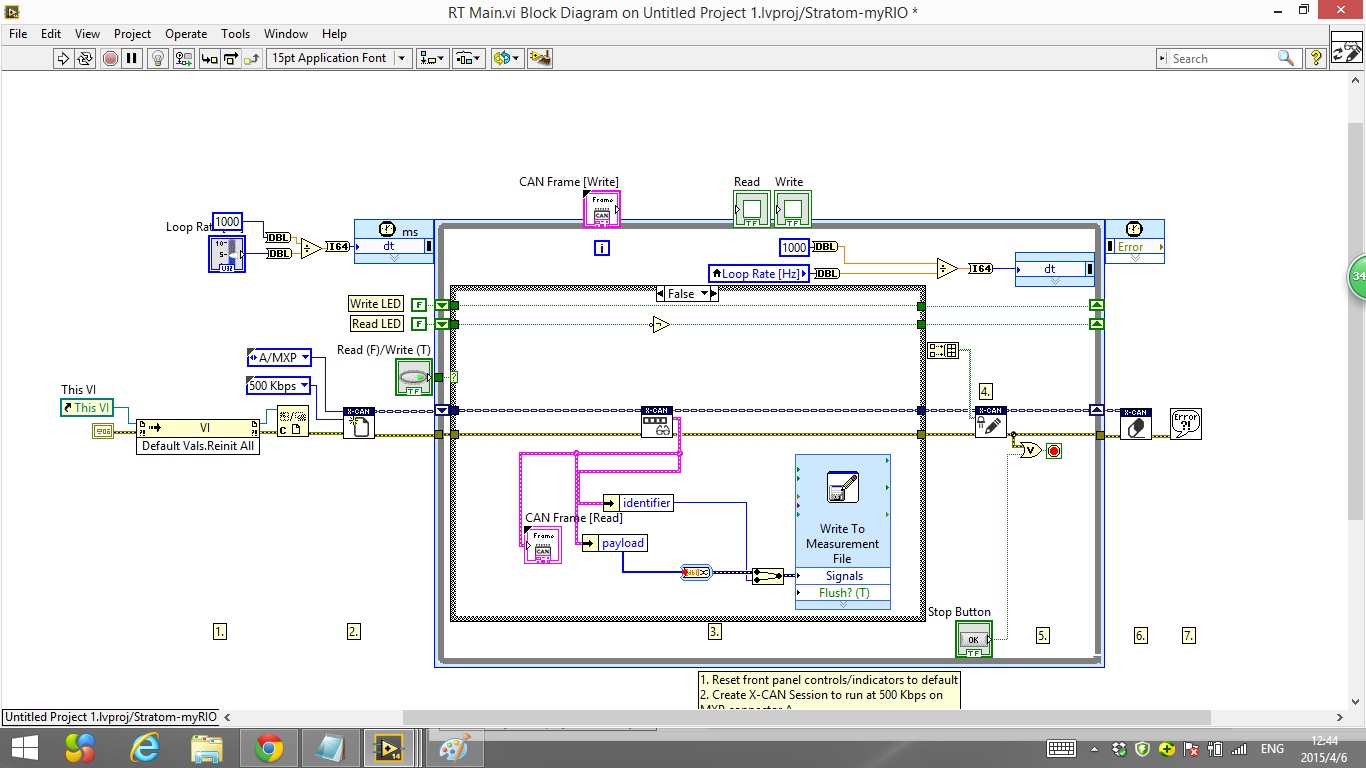Viewport: 1366px width, 768px height.
Task: Click the Read LED label constant
Action: [x=376, y=324]
